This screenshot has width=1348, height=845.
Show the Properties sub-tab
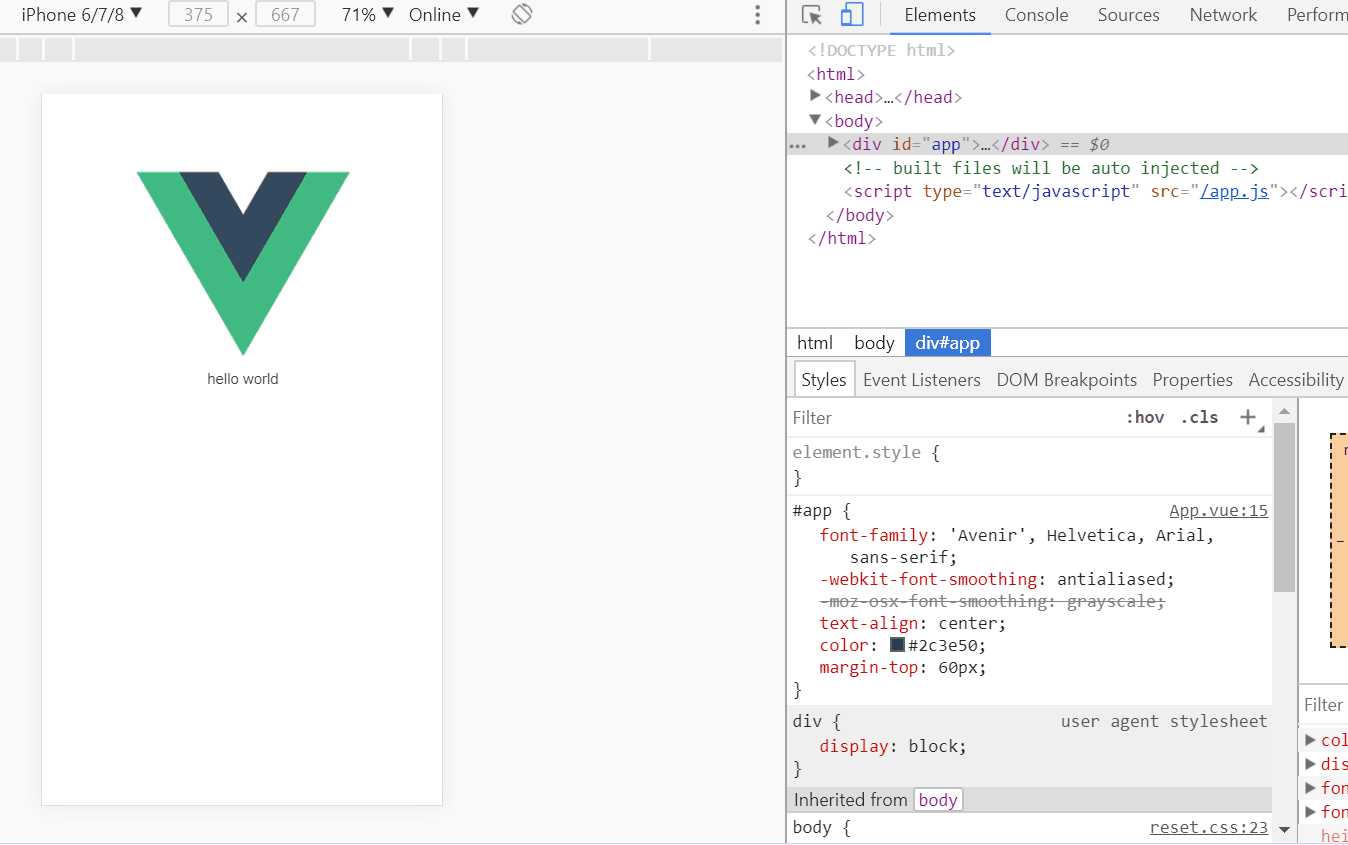(x=1192, y=380)
